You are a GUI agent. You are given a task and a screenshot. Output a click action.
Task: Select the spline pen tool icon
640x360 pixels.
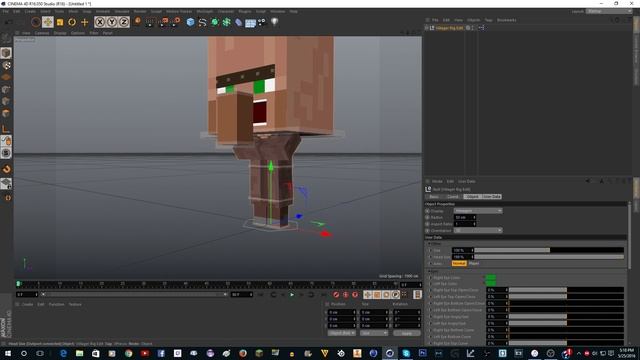pyautogui.click(x=202, y=22)
